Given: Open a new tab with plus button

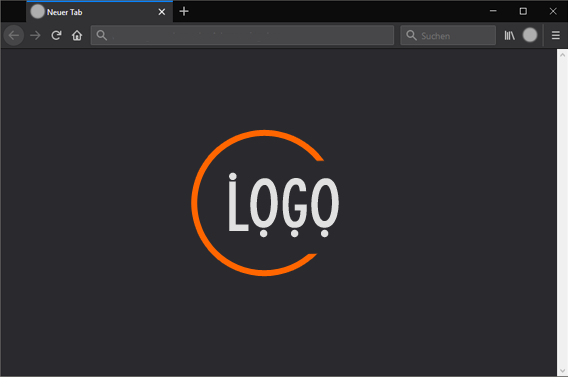Looking at the screenshot, I should point(184,12).
